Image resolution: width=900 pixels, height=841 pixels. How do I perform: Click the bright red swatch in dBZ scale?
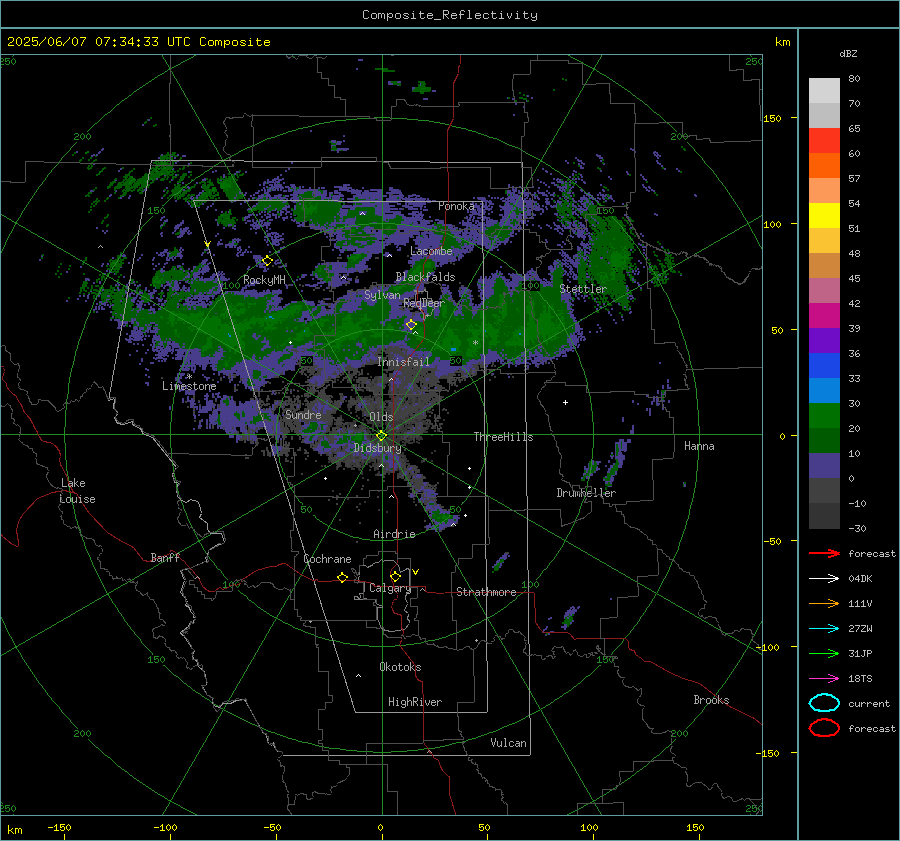(824, 141)
